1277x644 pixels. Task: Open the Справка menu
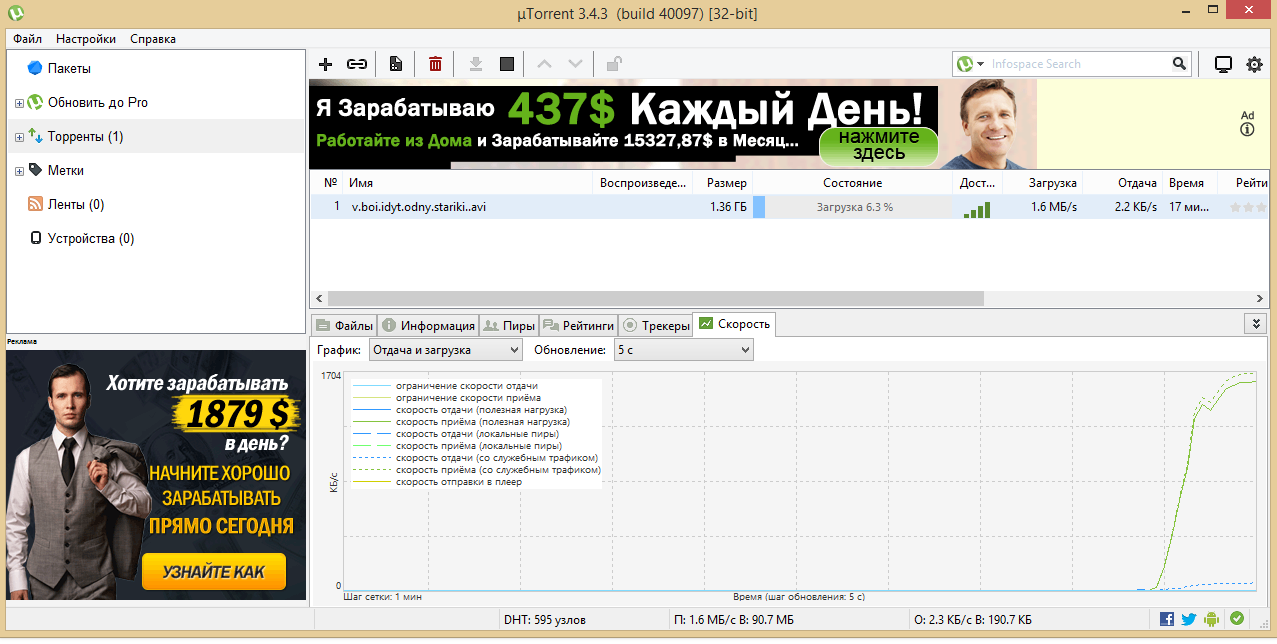click(x=153, y=39)
